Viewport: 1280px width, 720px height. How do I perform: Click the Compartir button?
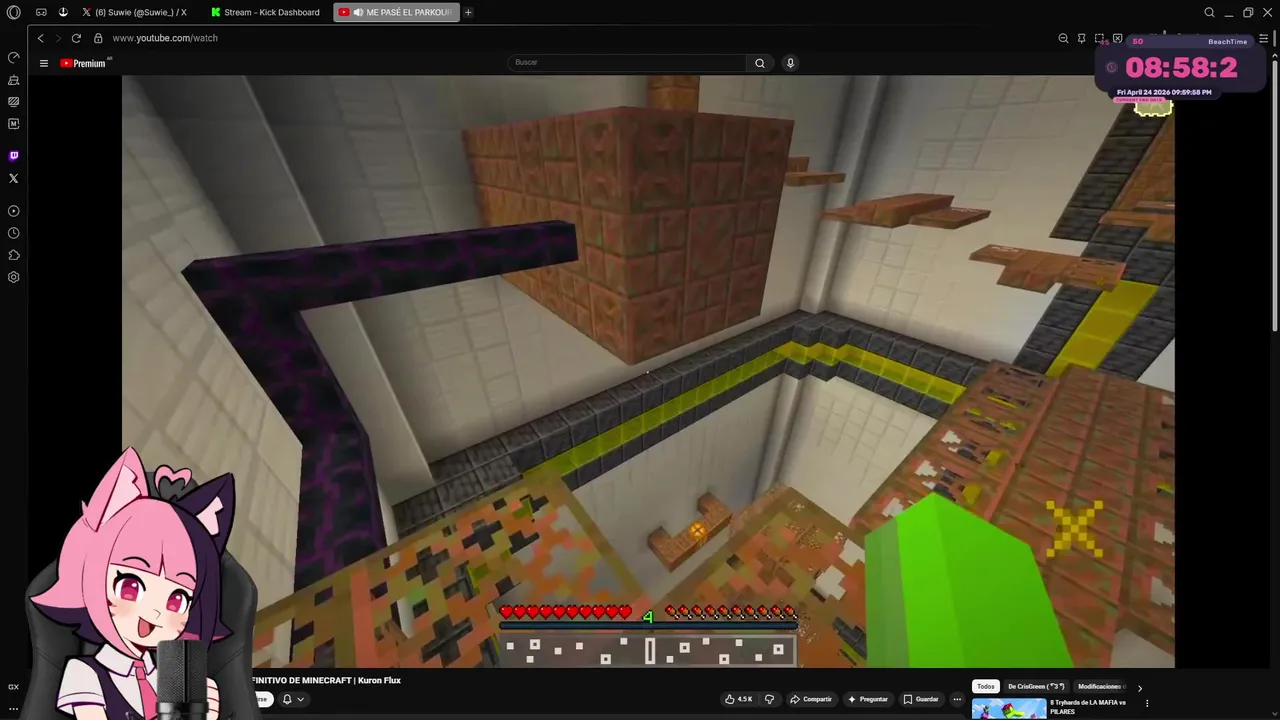811,699
